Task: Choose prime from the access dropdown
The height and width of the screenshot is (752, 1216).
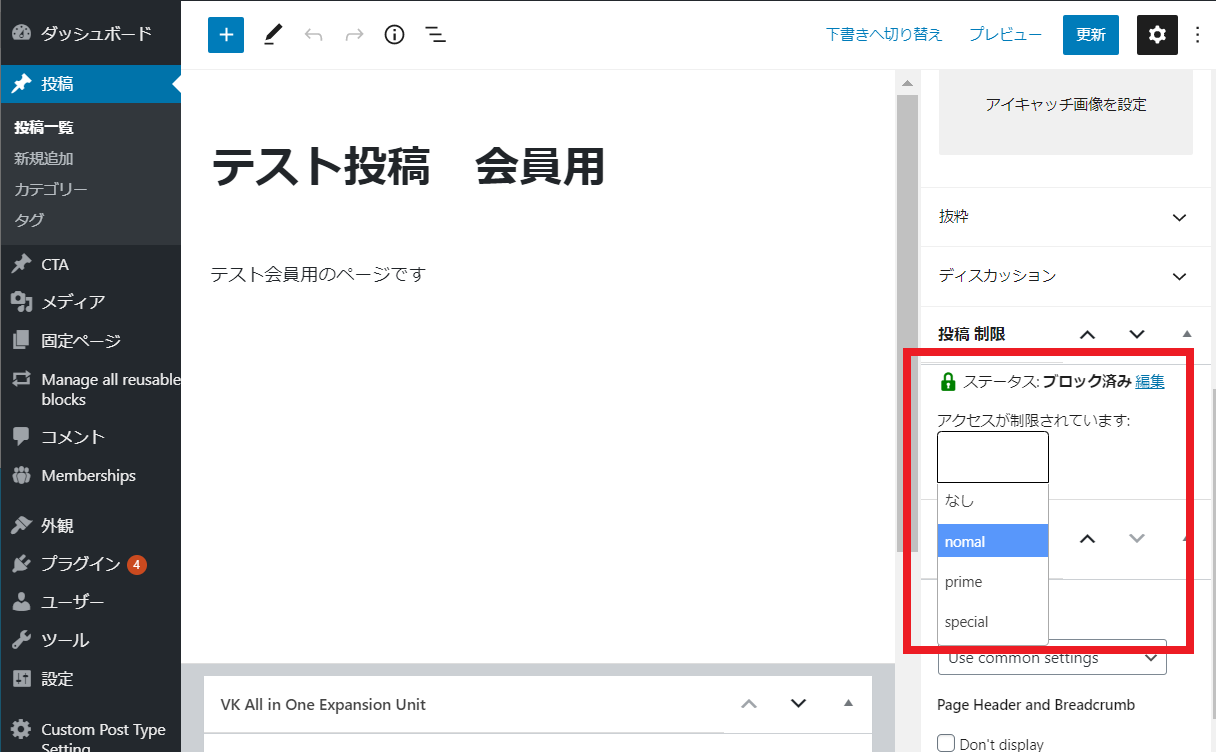Action: (x=993, y=582)
